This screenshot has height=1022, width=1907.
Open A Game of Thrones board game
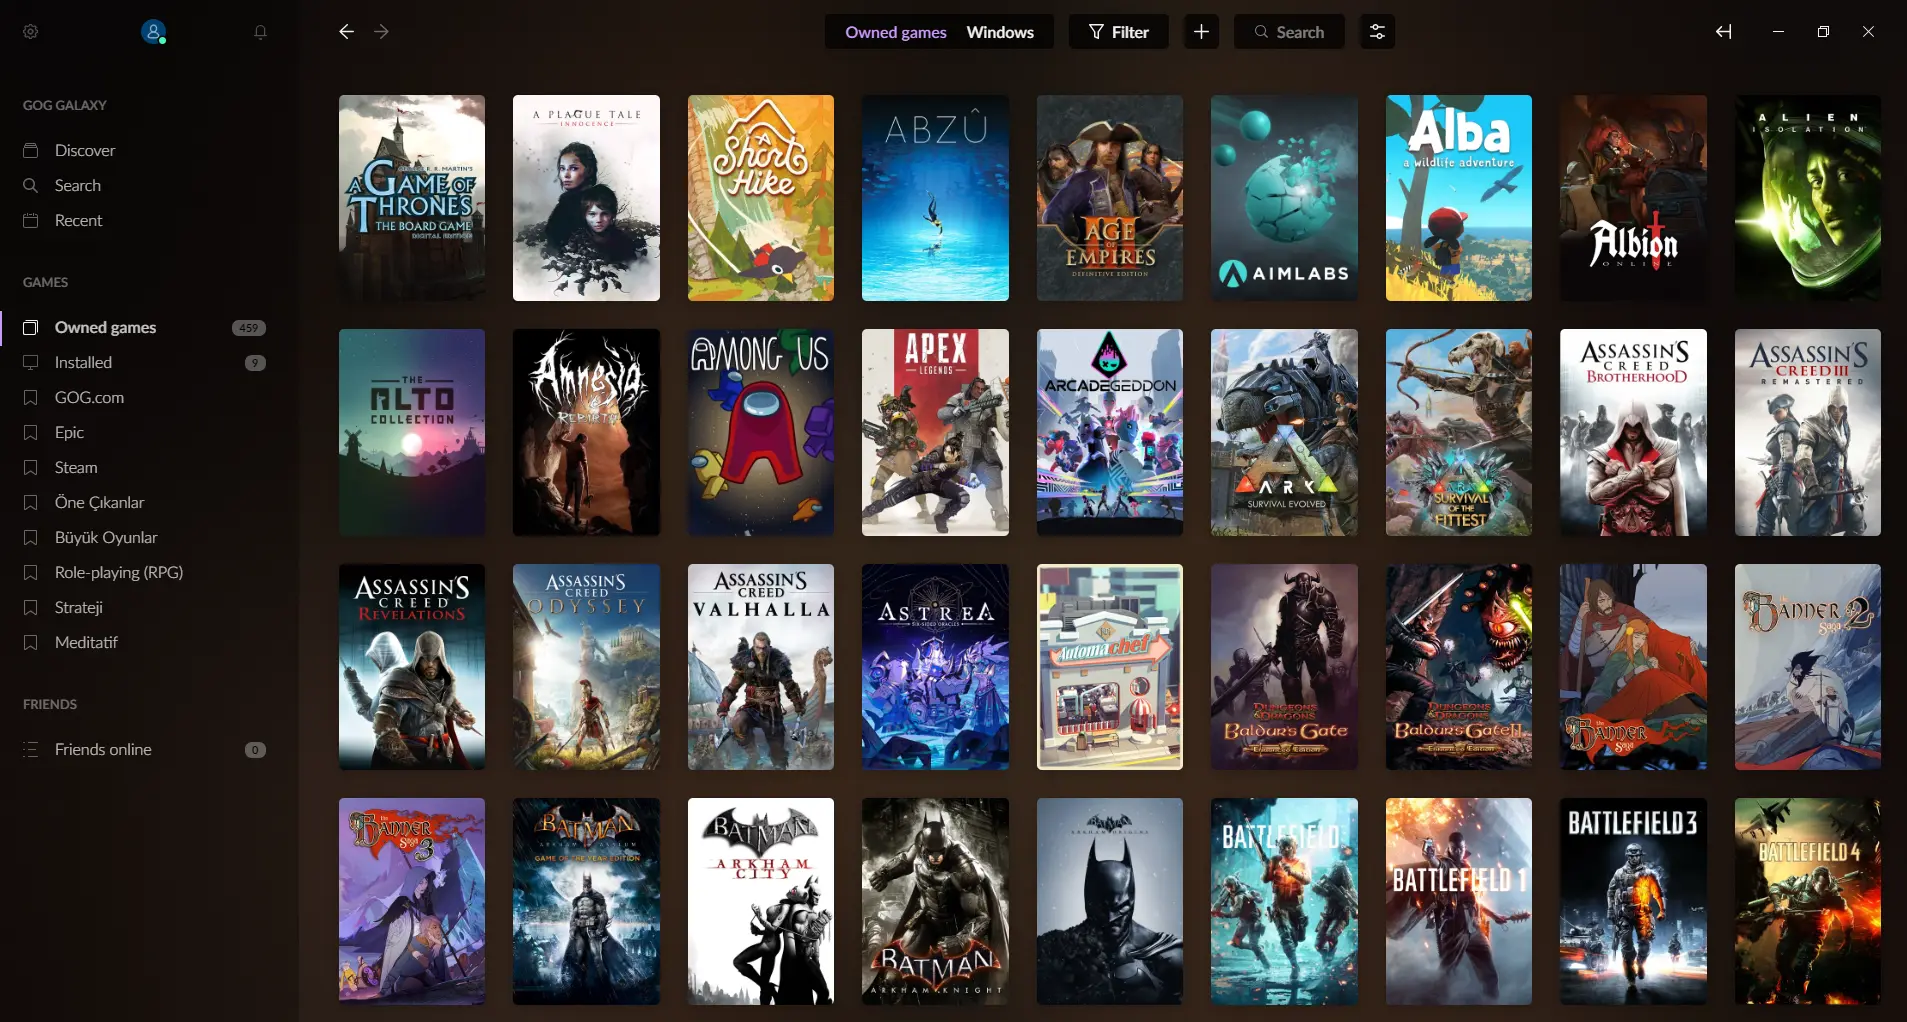coord(412,198)
